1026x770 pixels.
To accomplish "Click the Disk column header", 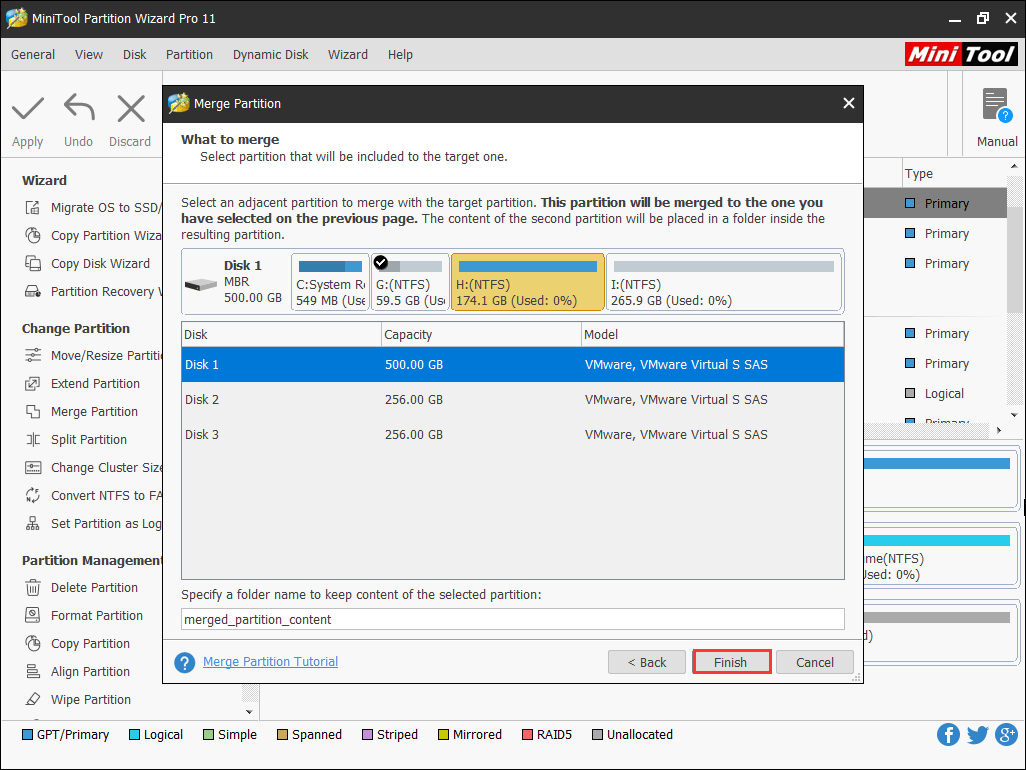I will [x=281, y=334].
